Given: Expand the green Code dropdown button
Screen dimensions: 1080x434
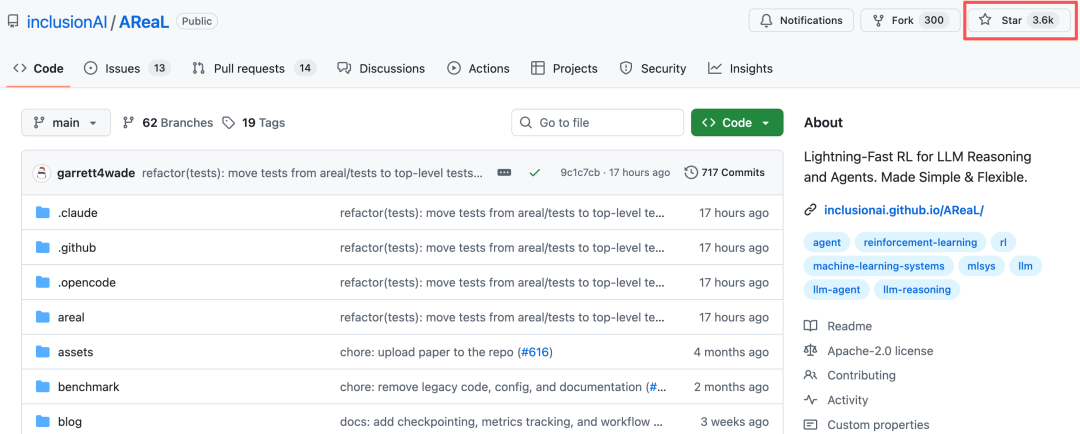Looking at the screenshot, I should pyautogui.click(x=736, y=123).
